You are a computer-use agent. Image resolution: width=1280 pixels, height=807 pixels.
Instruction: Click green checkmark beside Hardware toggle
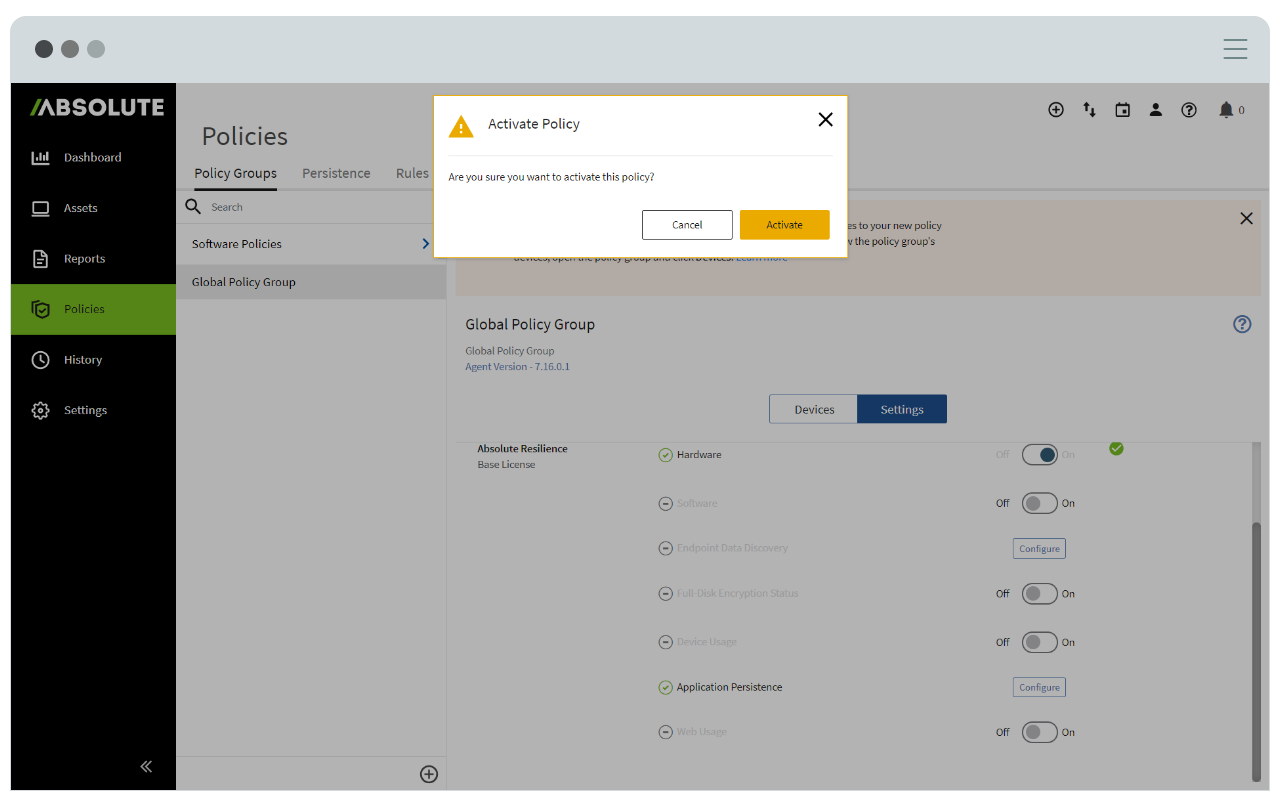tap(1116, 448)
